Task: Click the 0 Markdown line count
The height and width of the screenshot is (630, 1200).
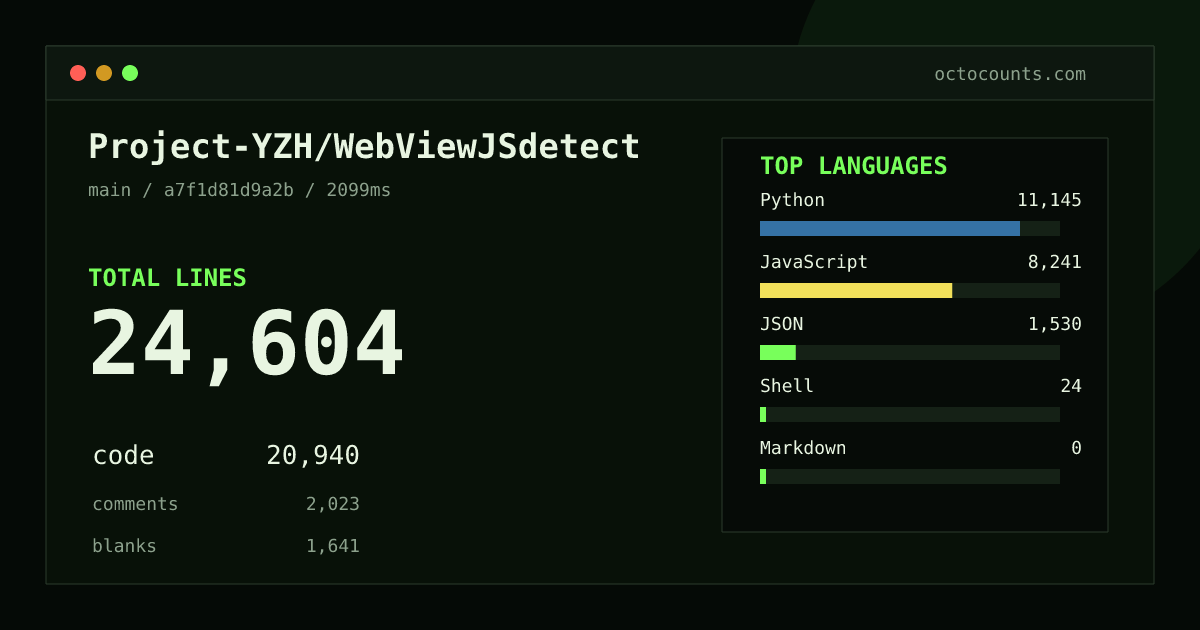Action: click(1076, 448)
